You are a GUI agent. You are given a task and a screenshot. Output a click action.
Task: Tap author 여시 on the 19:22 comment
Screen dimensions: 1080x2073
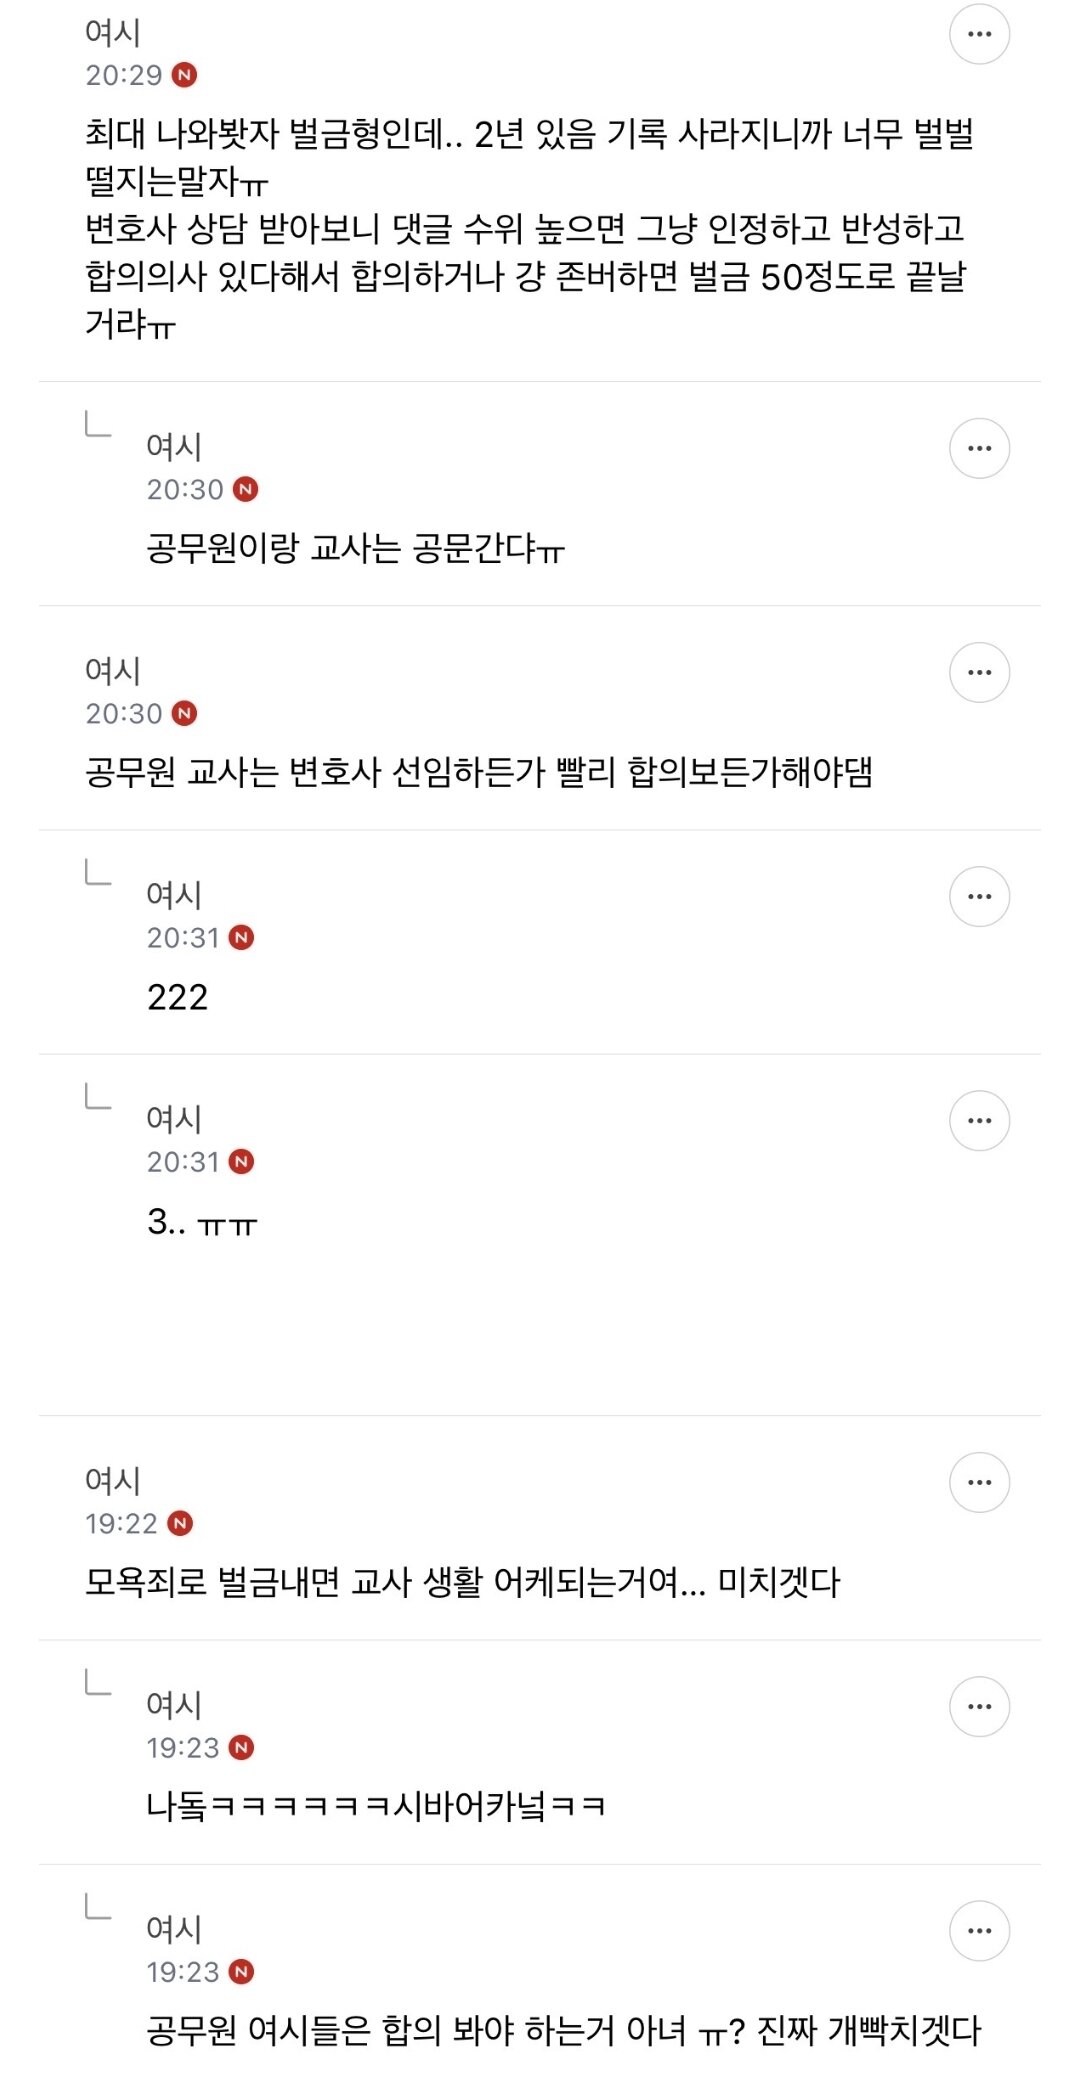coord(113,1480)
